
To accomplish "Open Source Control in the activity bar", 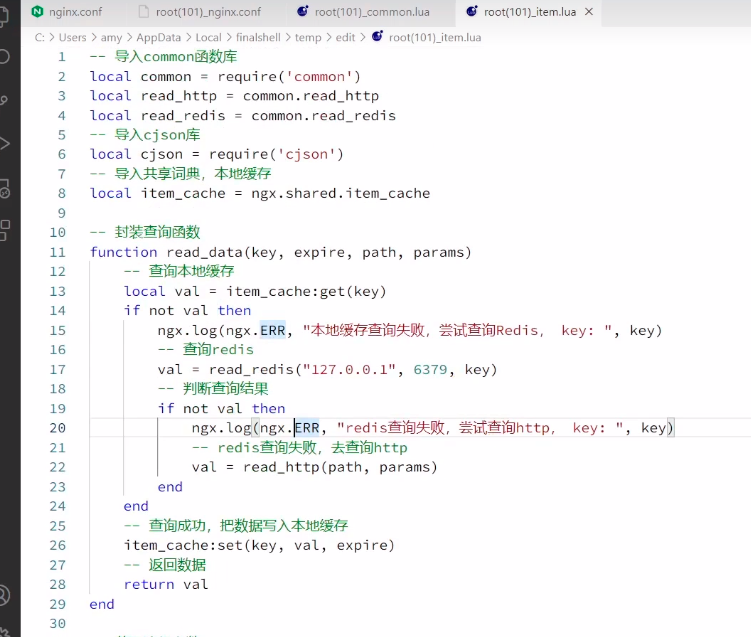I will pos(4,100).
